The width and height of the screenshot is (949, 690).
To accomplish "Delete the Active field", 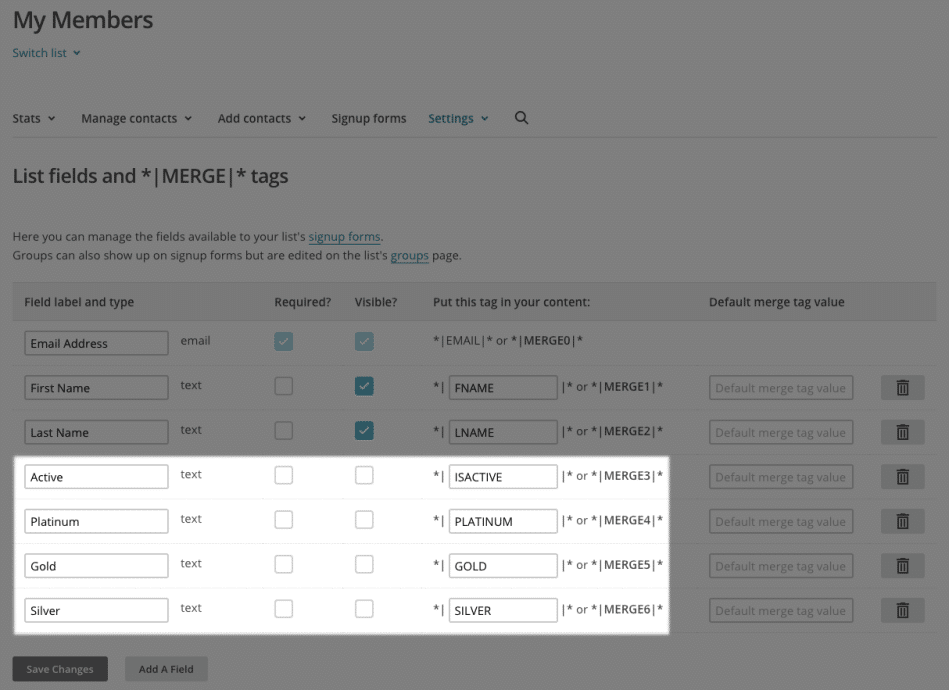I will pyautogui.click(x=902, y=476).
